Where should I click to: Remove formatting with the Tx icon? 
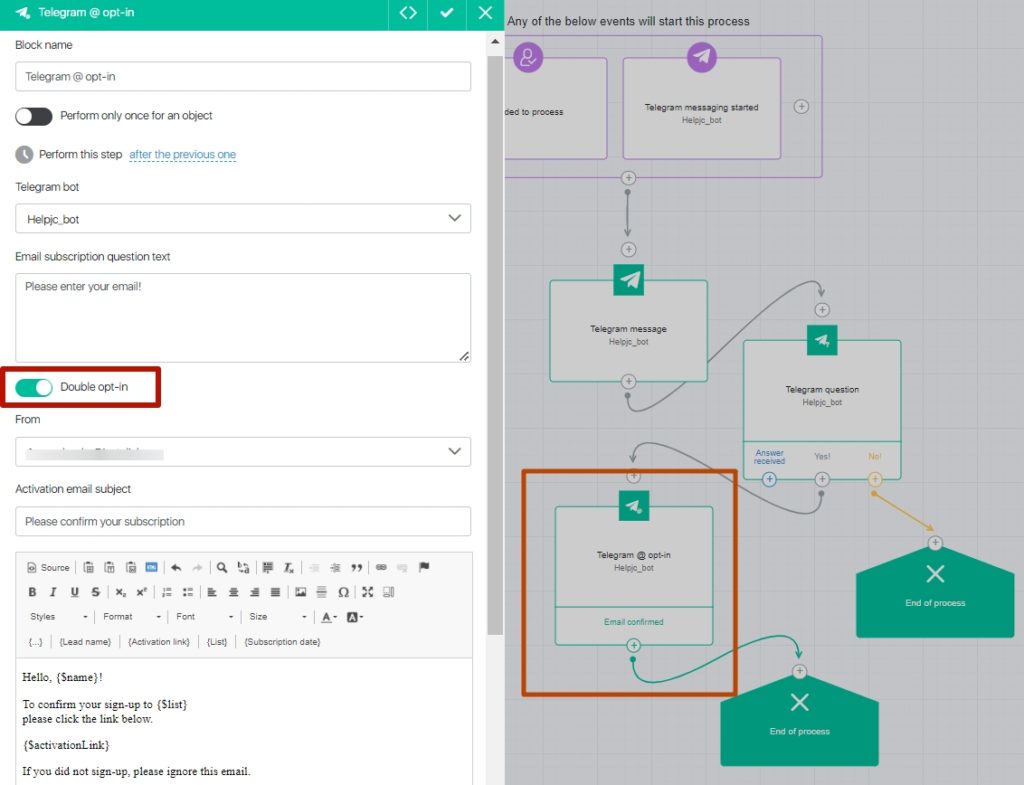pyautogui.click(x=289, y=568)
